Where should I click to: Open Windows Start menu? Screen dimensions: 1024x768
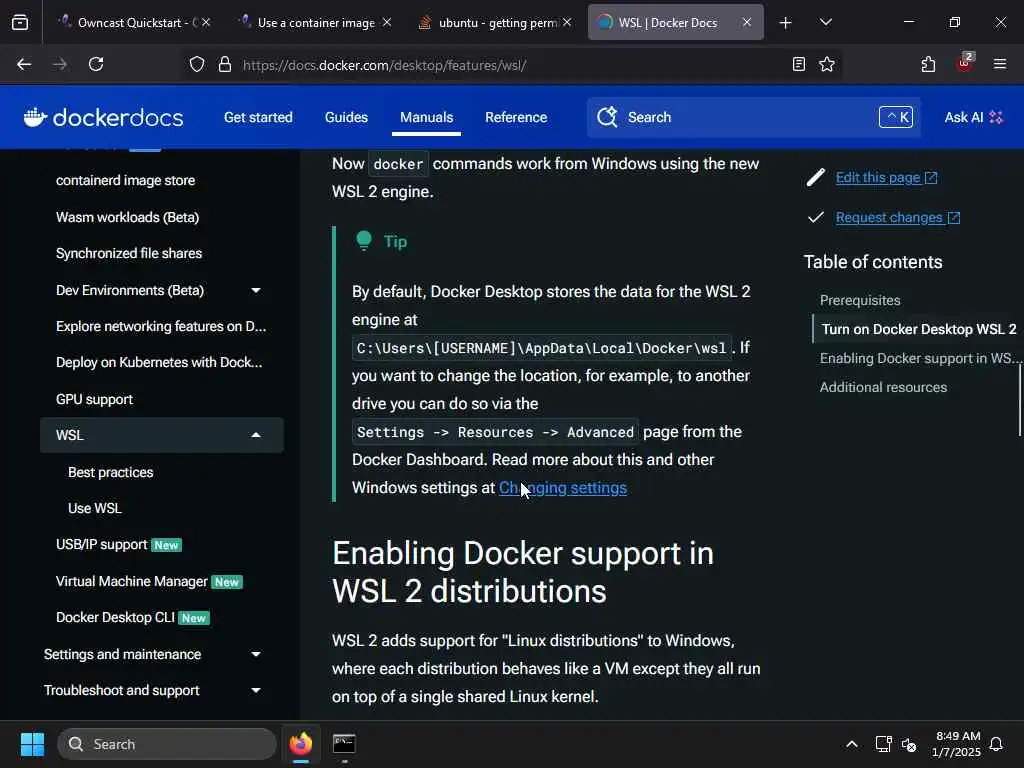32,744
